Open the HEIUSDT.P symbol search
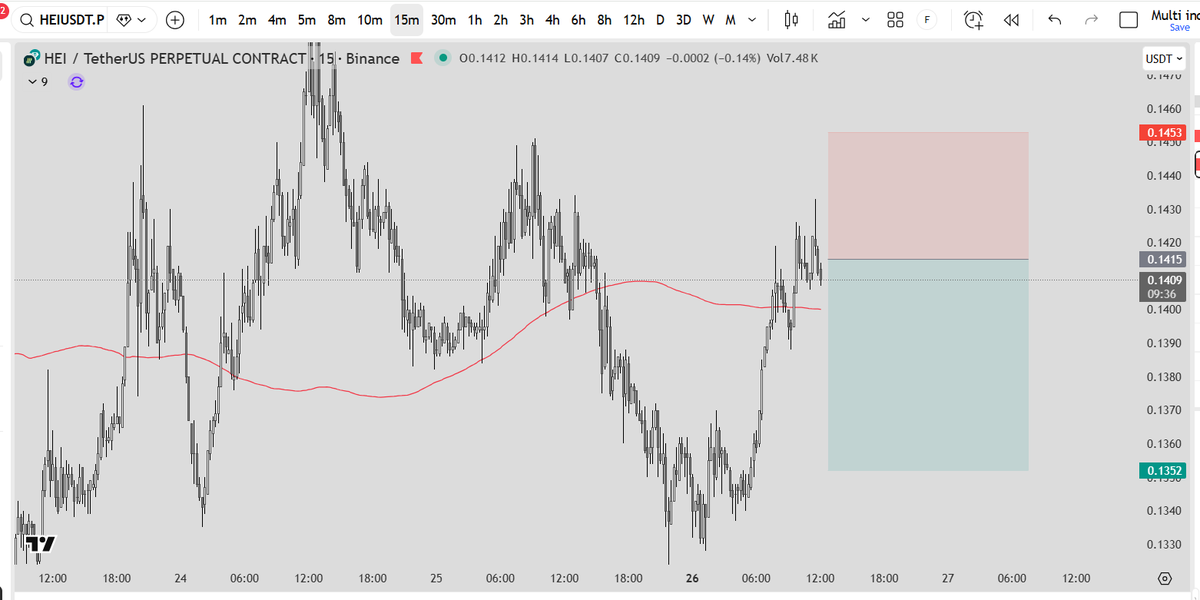 pyautogui.click(x=62, y=20)
